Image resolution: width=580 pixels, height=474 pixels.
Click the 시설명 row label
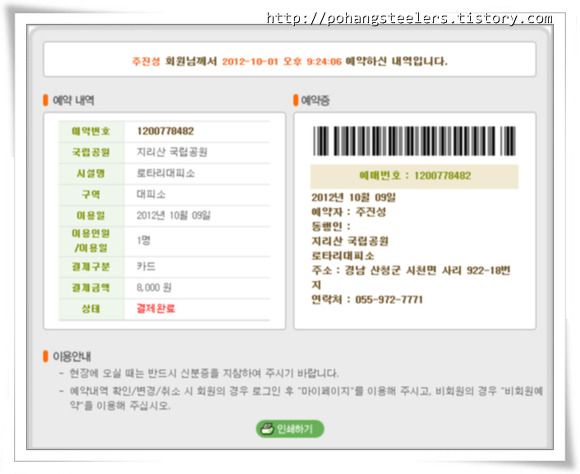pos(91,173)
